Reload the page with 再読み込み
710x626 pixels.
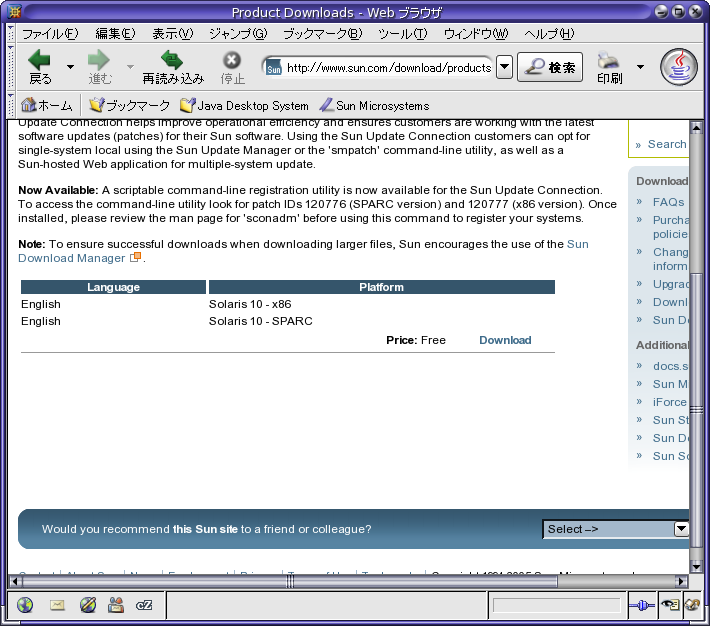click(173, 67)
